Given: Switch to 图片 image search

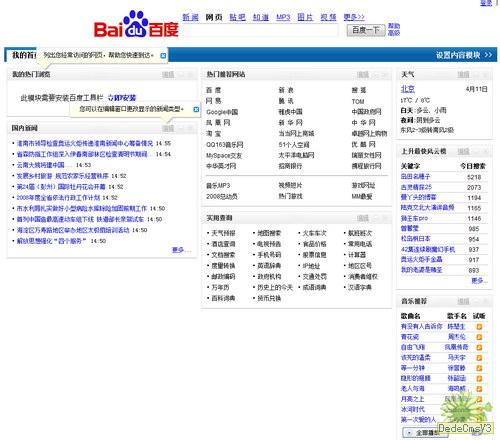Looking at the screenshot, I should (x=305, y=17).
